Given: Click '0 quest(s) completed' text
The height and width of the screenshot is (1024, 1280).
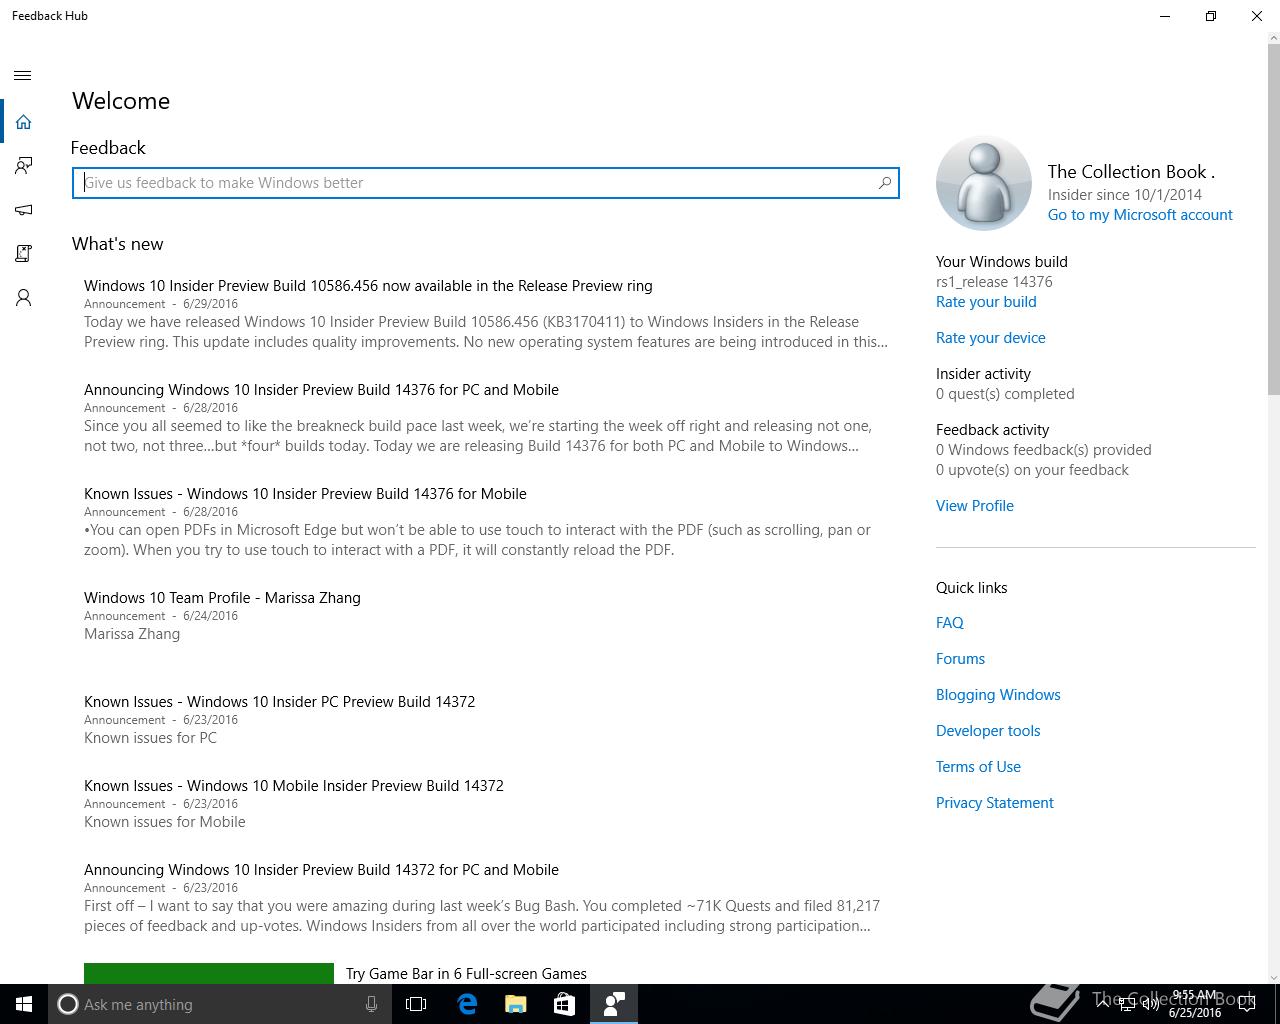Looking at the screenshot, I should [1005, 394].
